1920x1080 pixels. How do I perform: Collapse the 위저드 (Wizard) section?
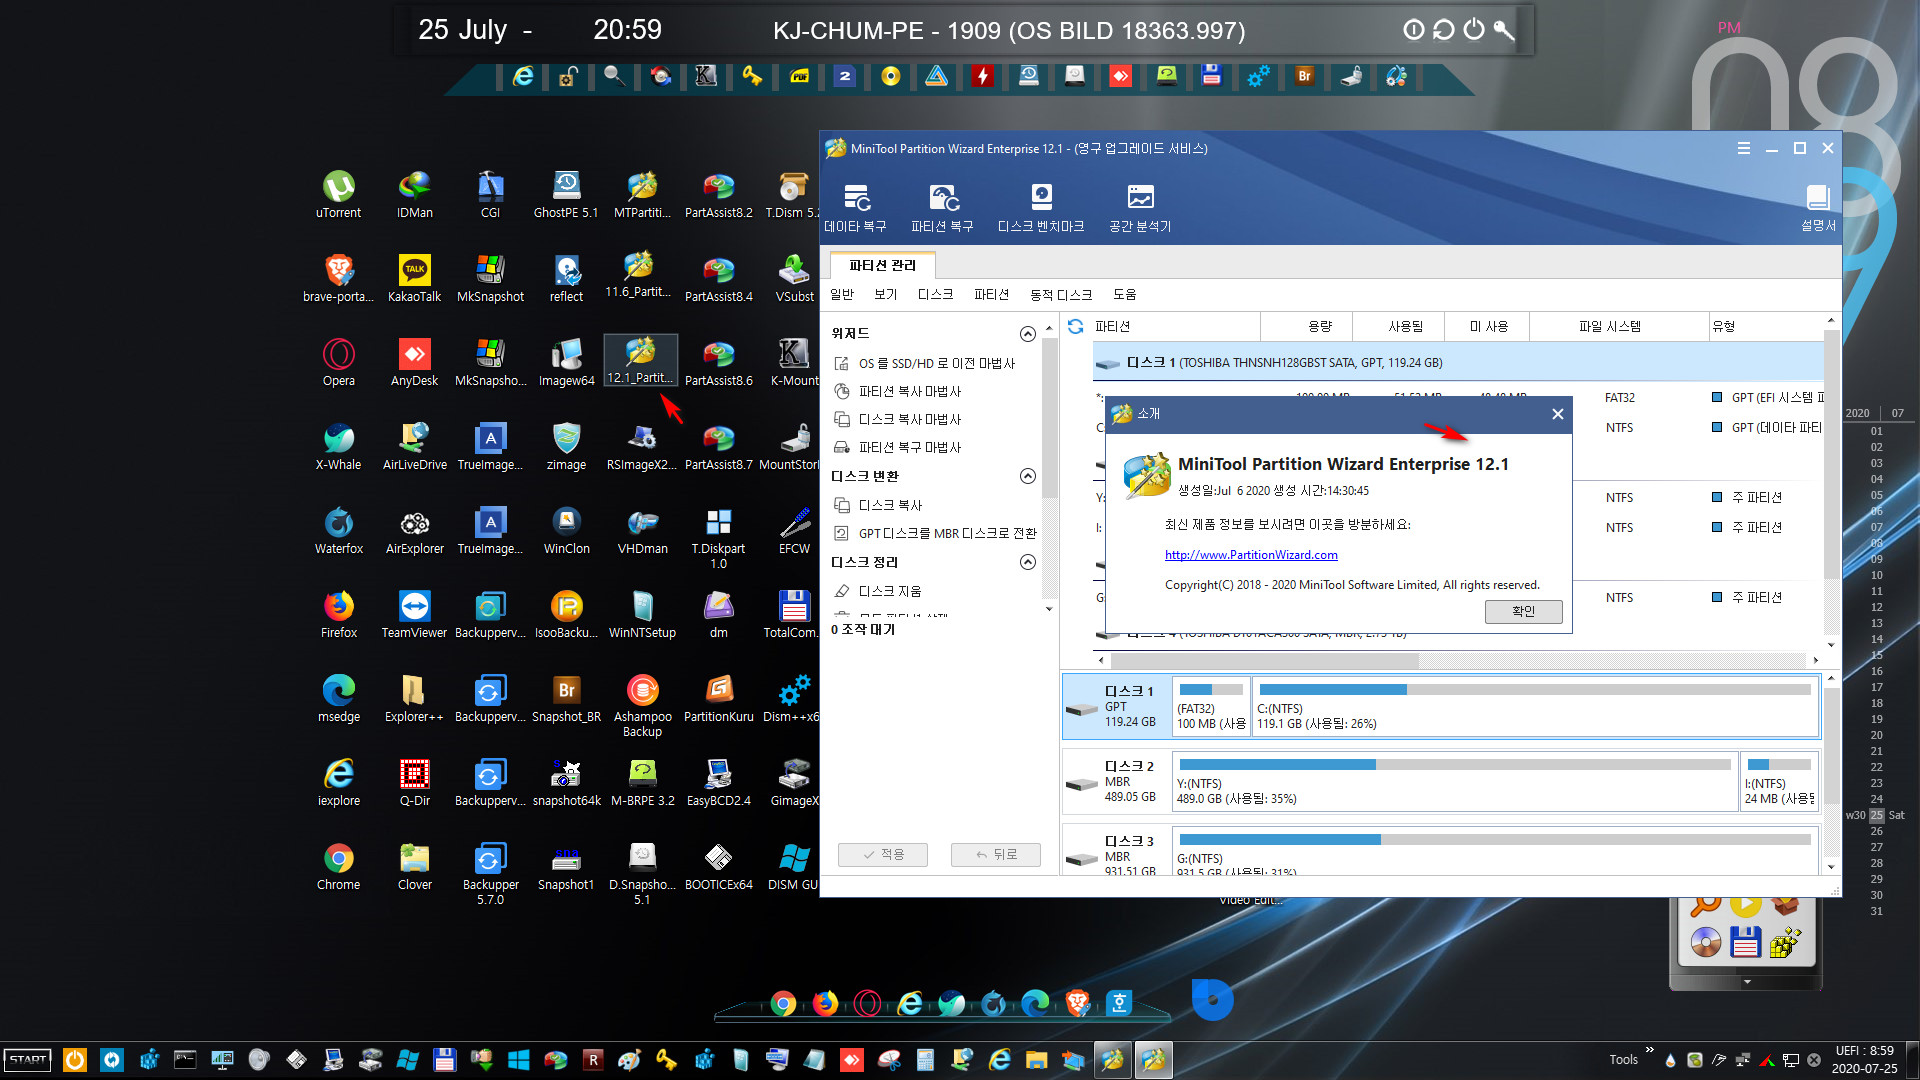(1027, 334)
